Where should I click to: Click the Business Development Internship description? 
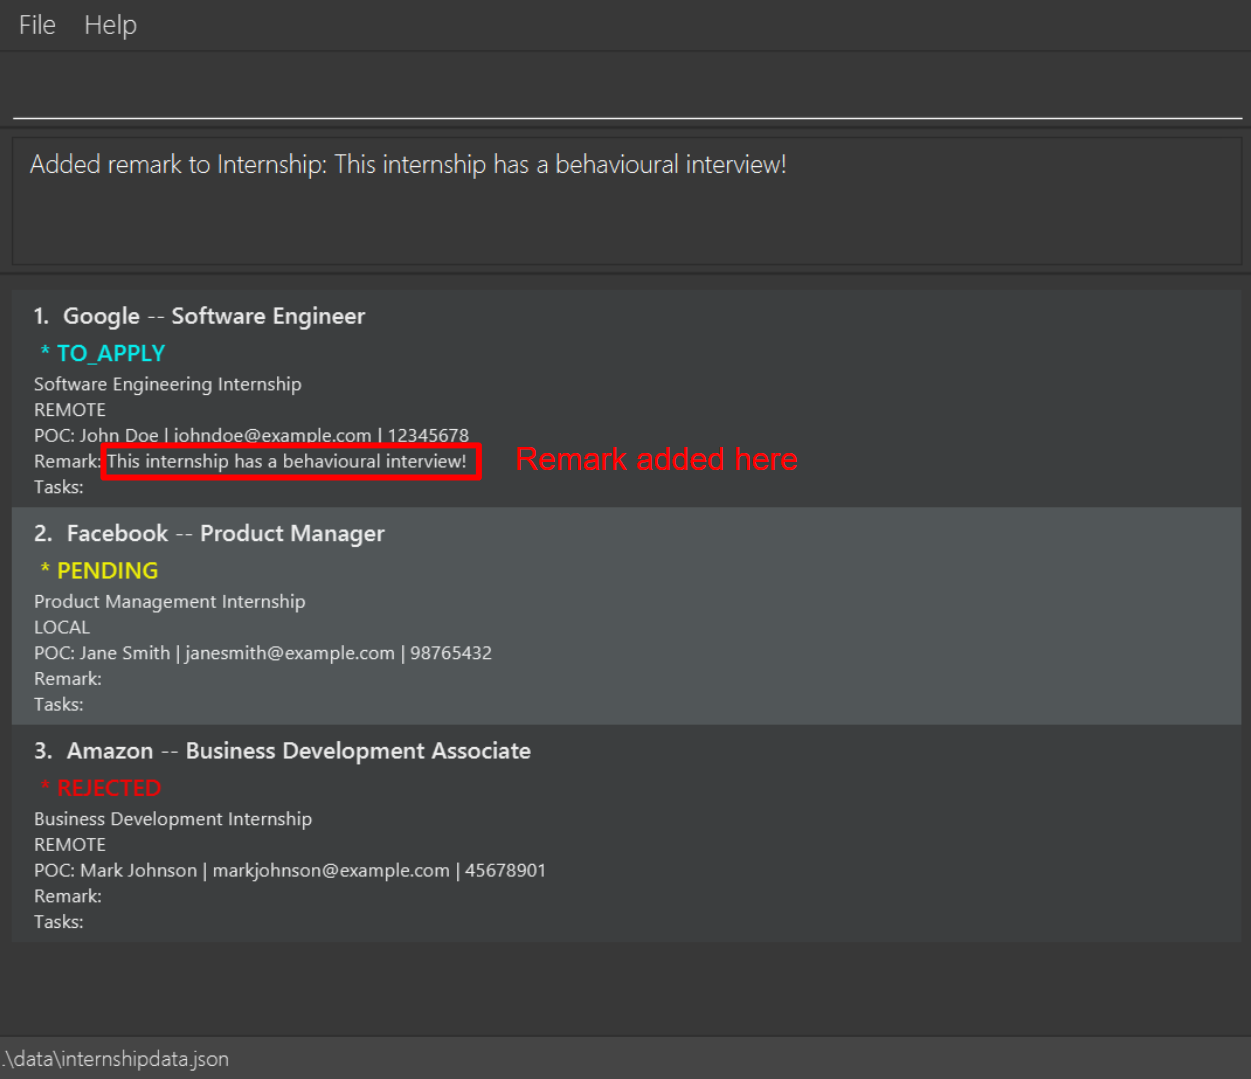click(172, 819)
